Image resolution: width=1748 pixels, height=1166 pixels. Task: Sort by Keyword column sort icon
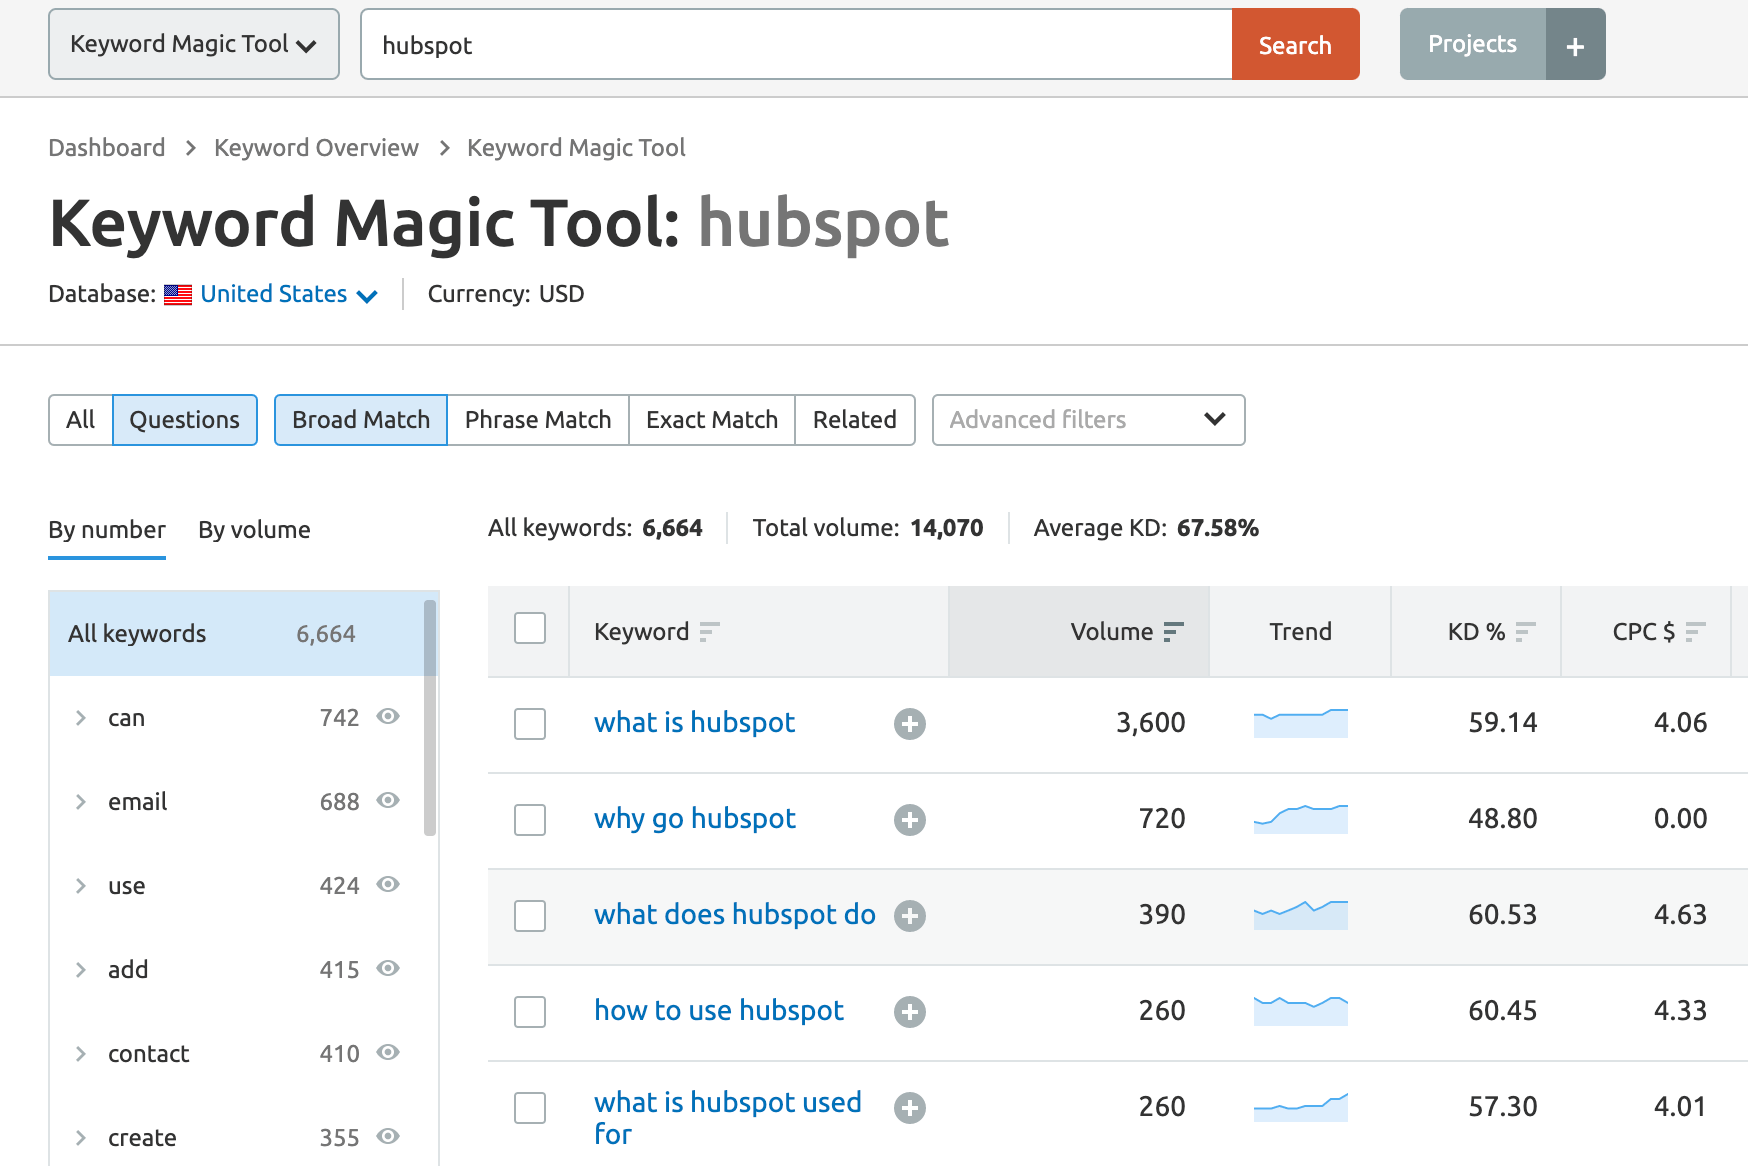tap(709, 632)
